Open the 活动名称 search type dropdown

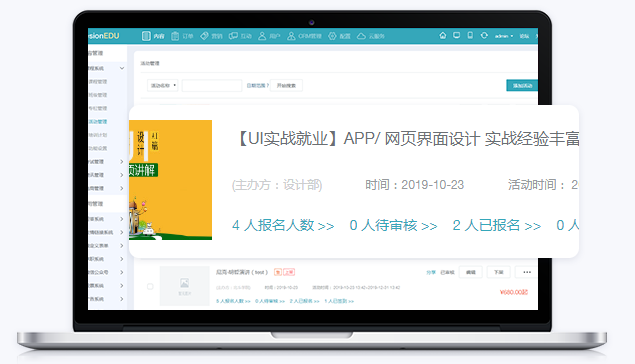162,85
